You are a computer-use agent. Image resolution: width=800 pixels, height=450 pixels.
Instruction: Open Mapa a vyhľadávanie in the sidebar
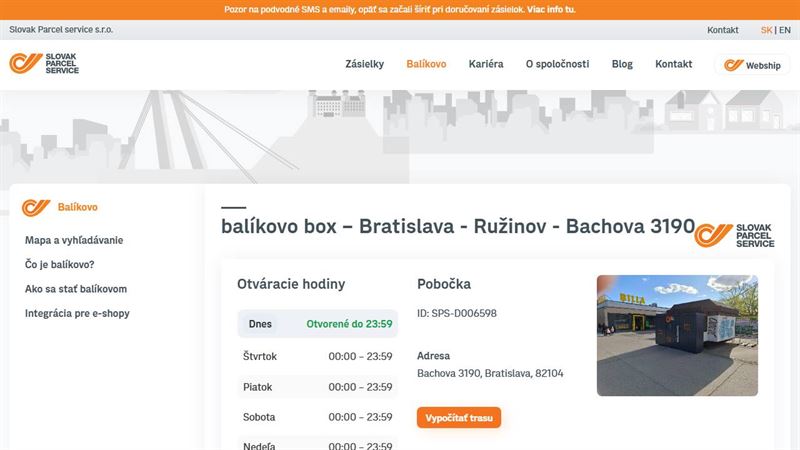click(x=74, y=240)
